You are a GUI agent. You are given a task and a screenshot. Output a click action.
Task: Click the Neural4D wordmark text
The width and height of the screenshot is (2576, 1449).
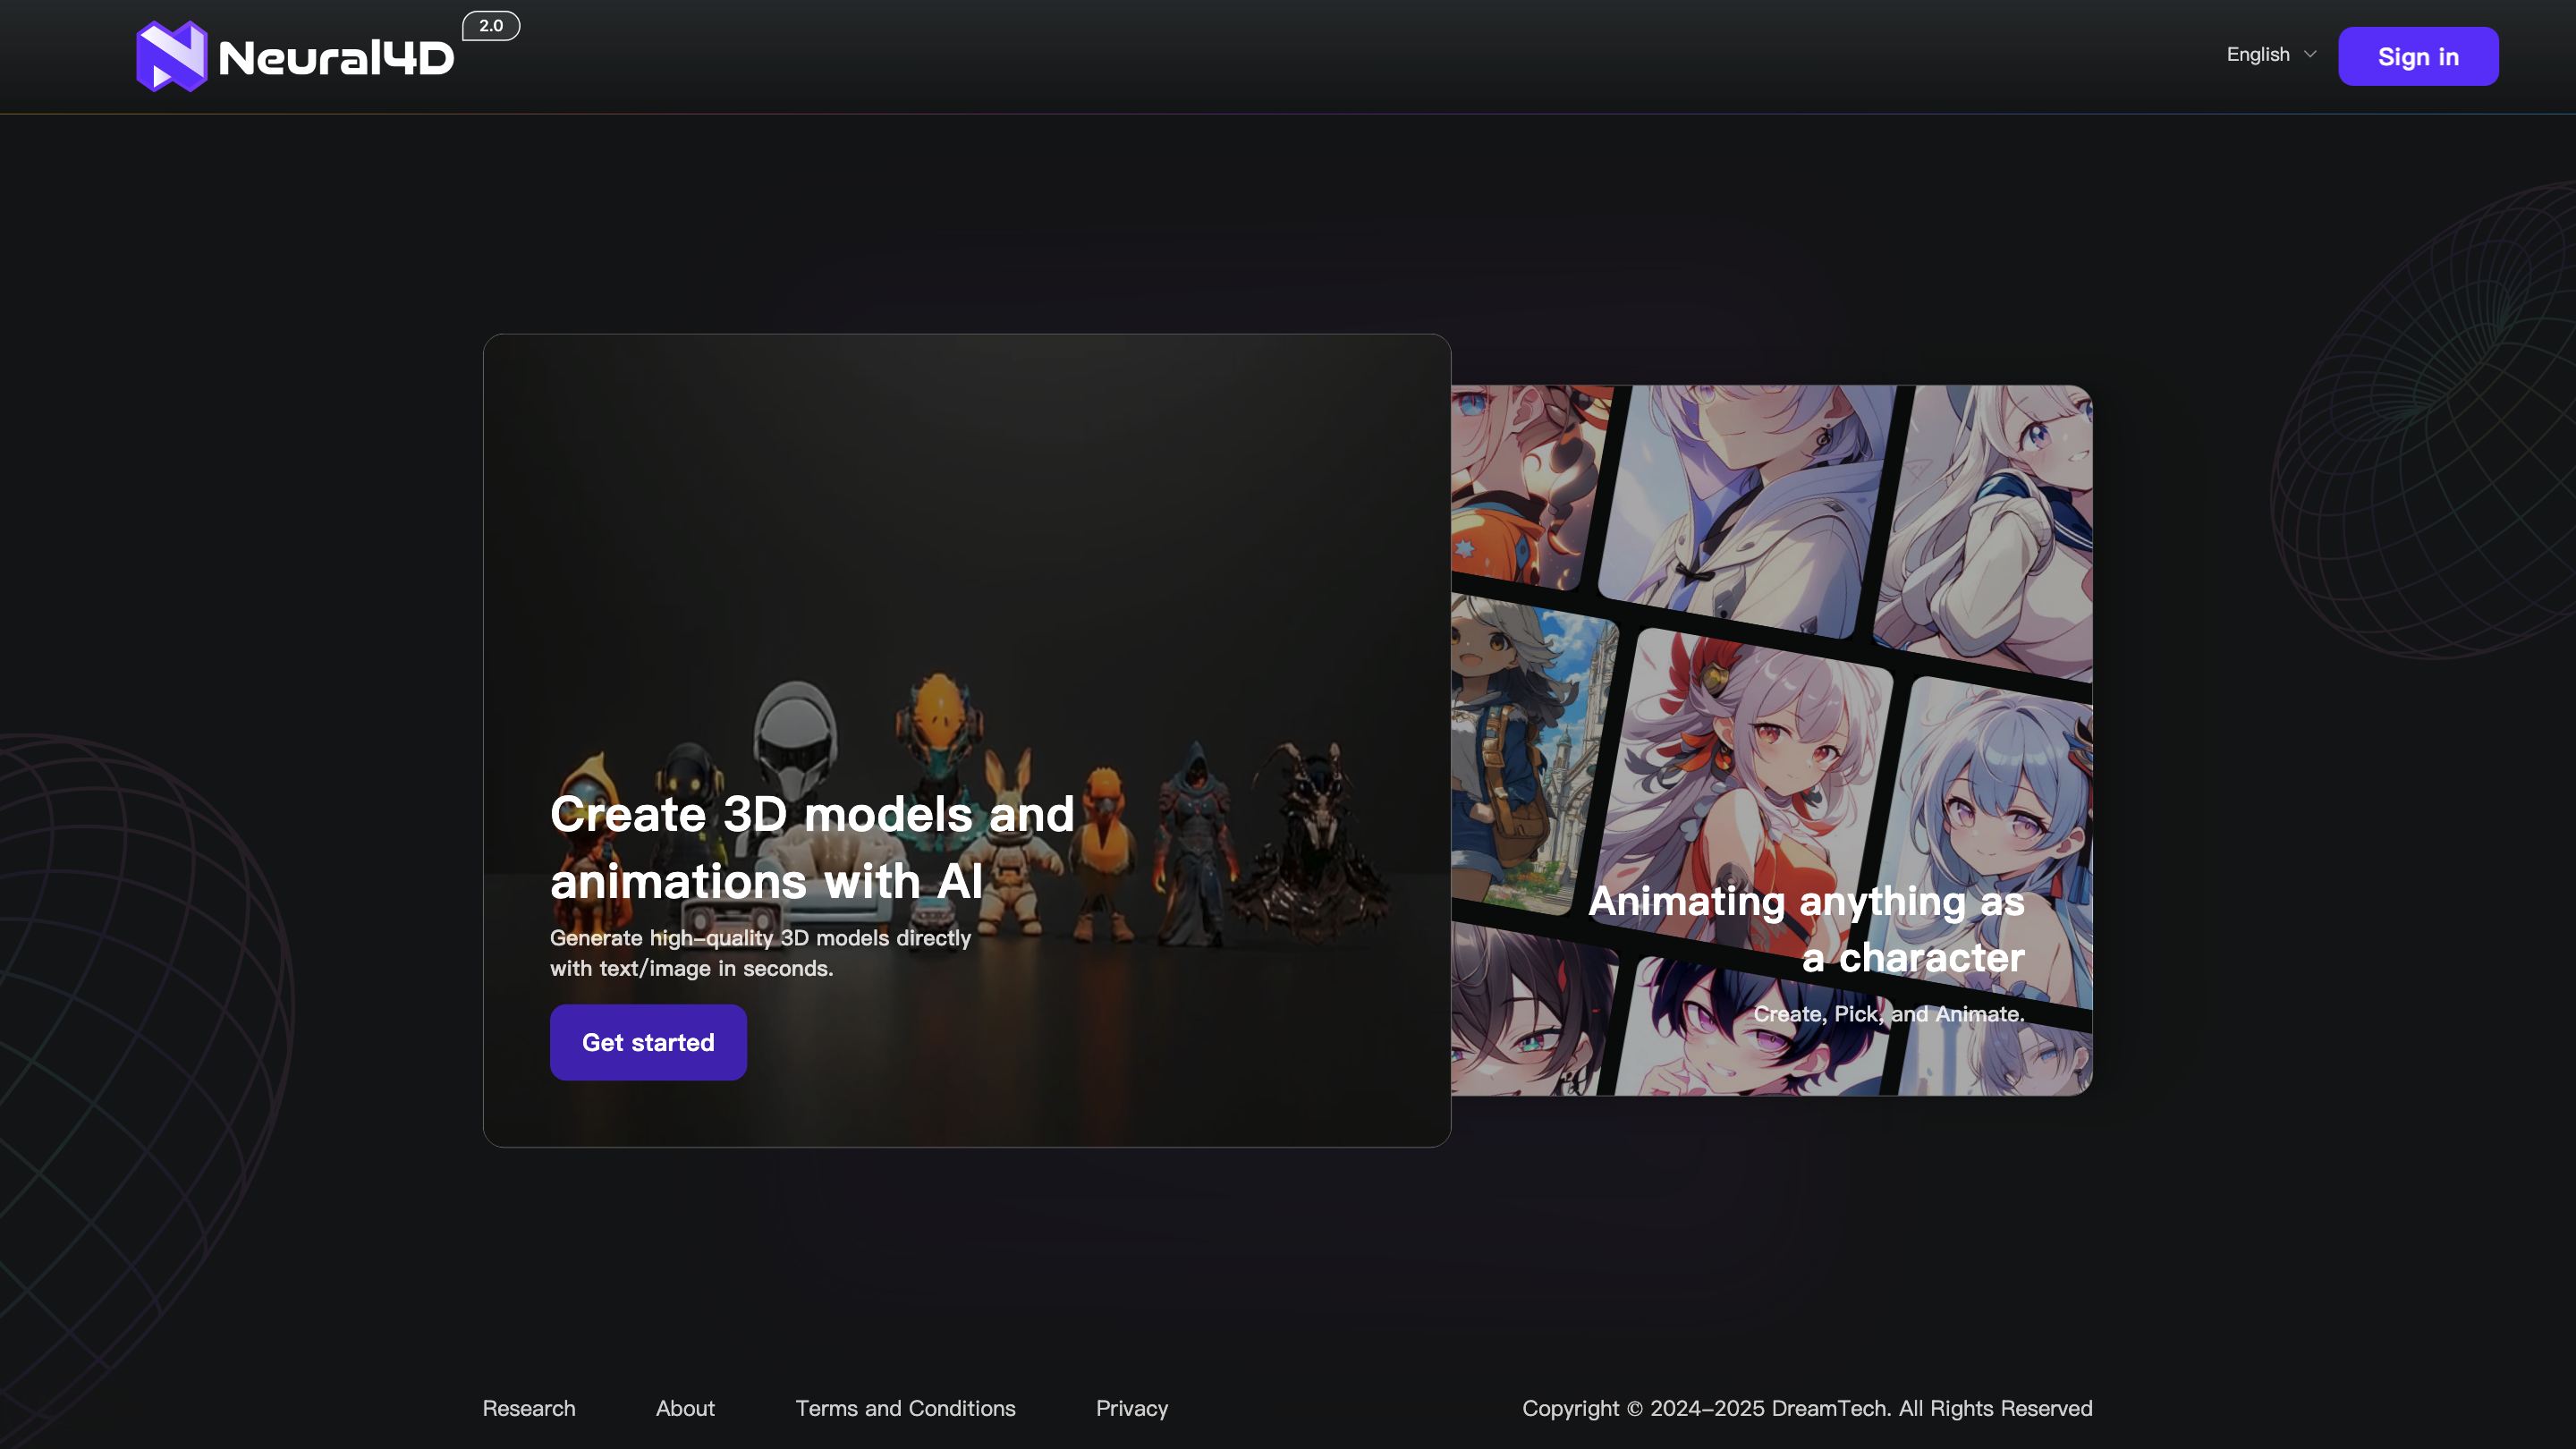click(x=336, y=58)
